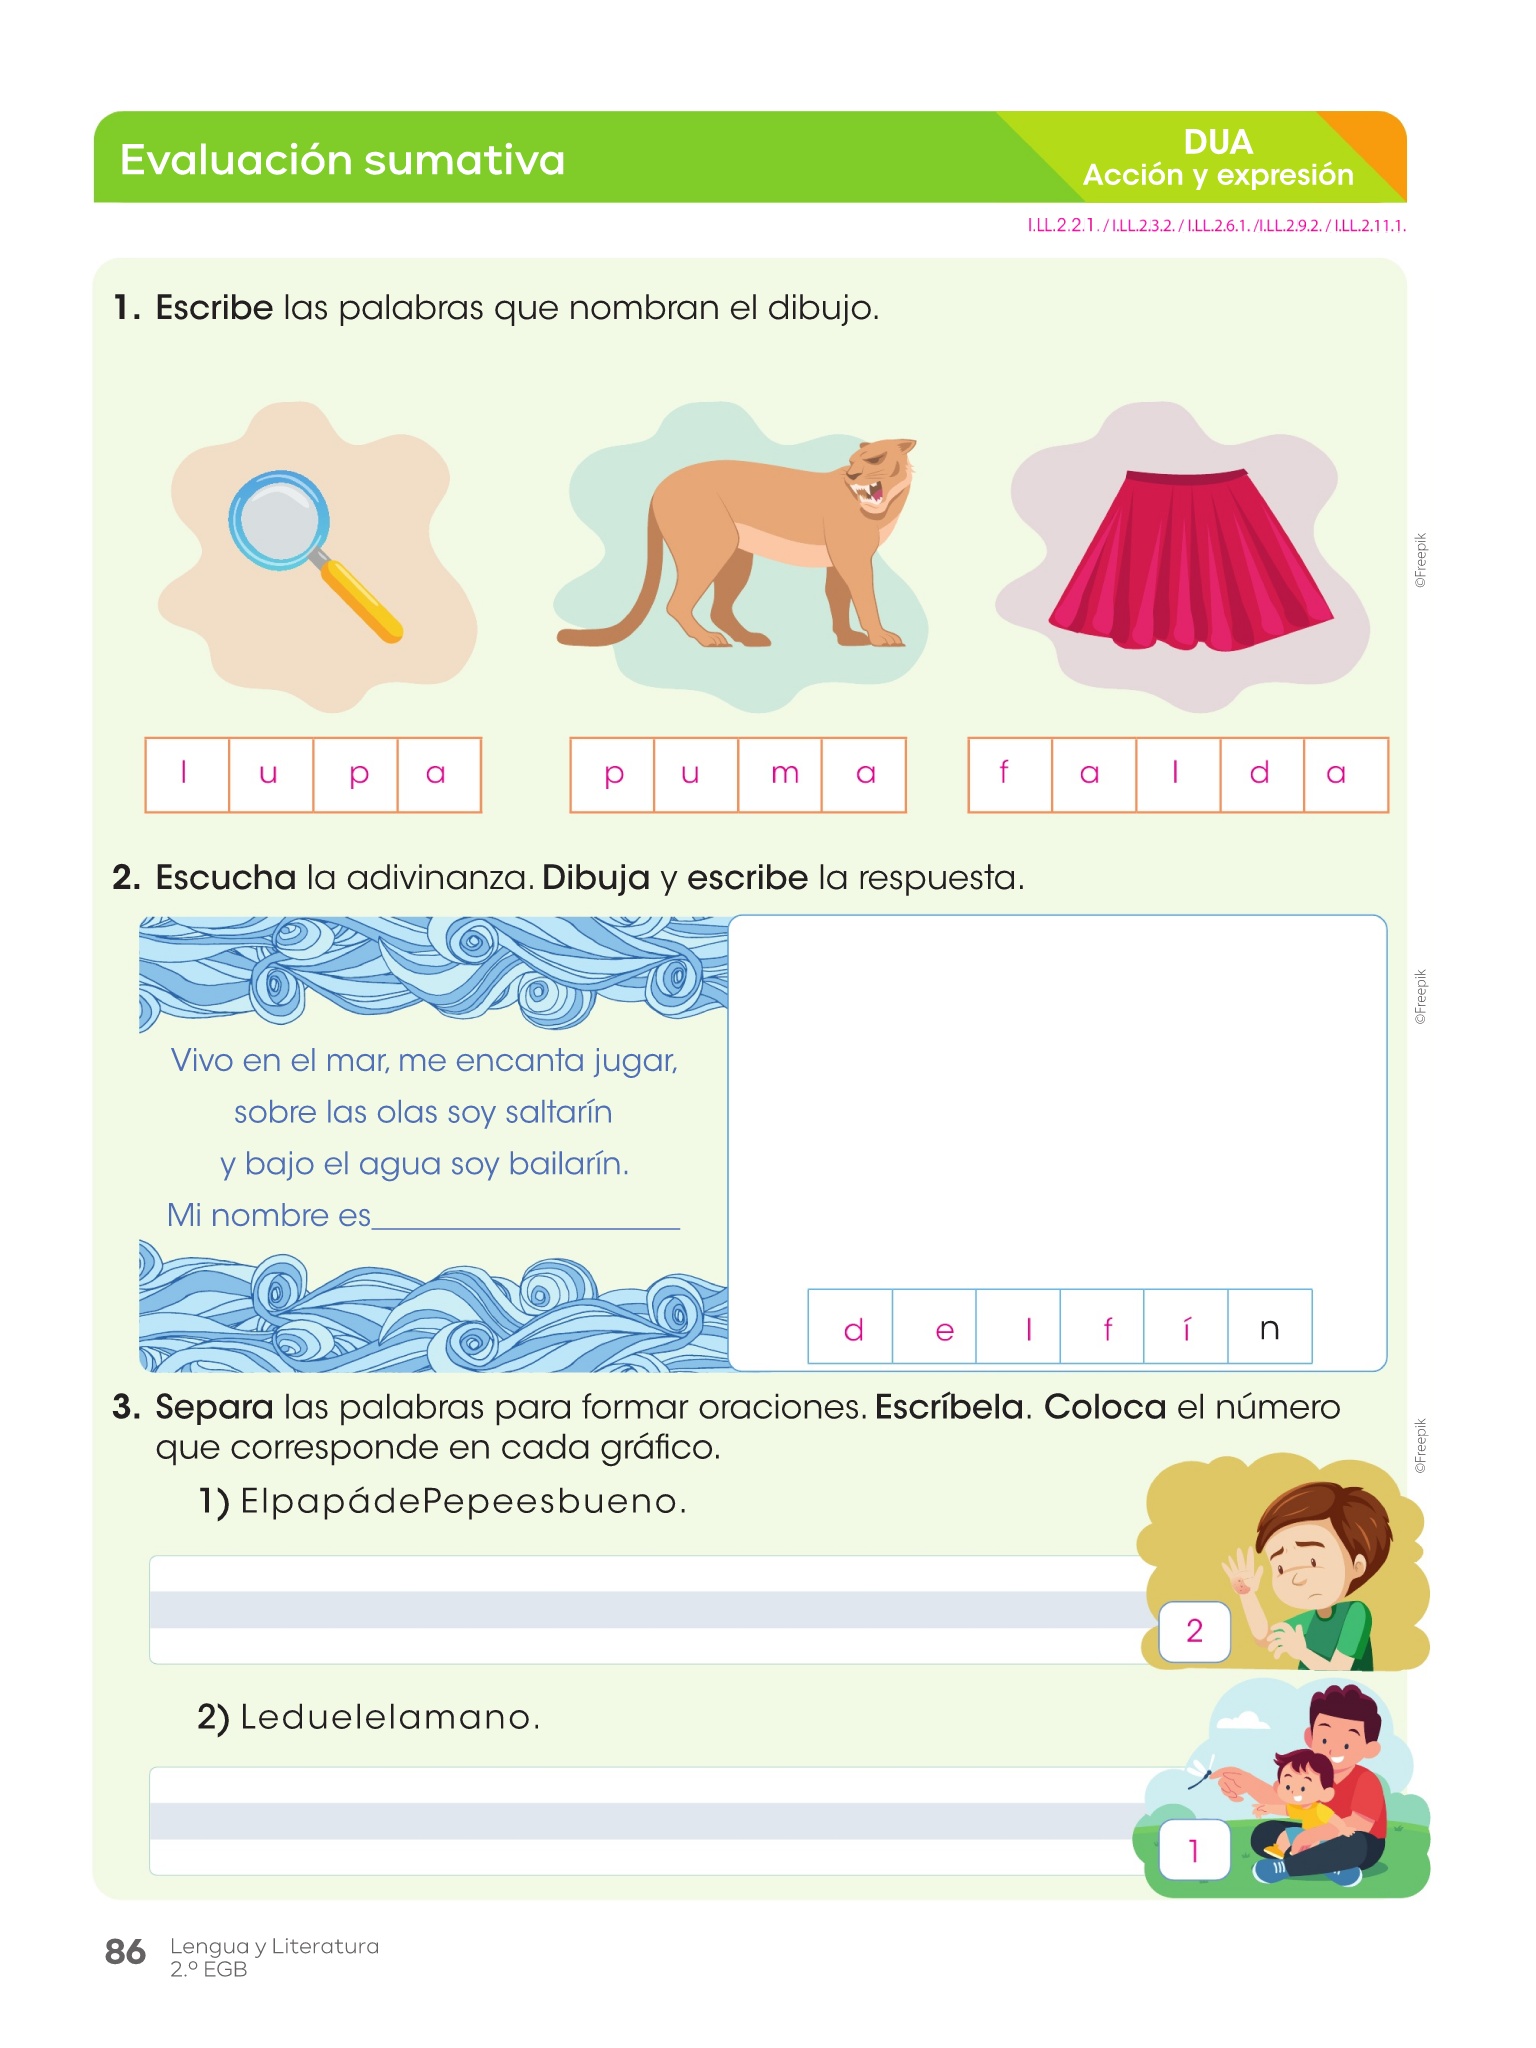The image size is (1536, 2048).
Task: Click the number 1 box on the father picture
Action: click(x=1194, y=1850)
